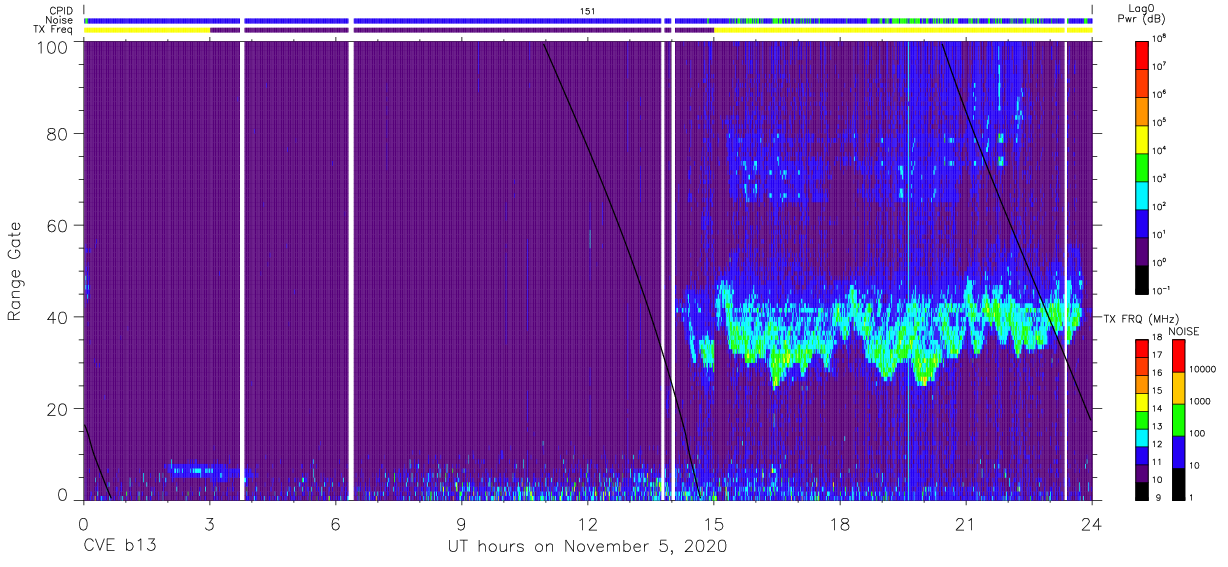This screenshot has width=1228, height=567.
Task: Click y-axis tick label '60'
Action: [x=59, y=226]
